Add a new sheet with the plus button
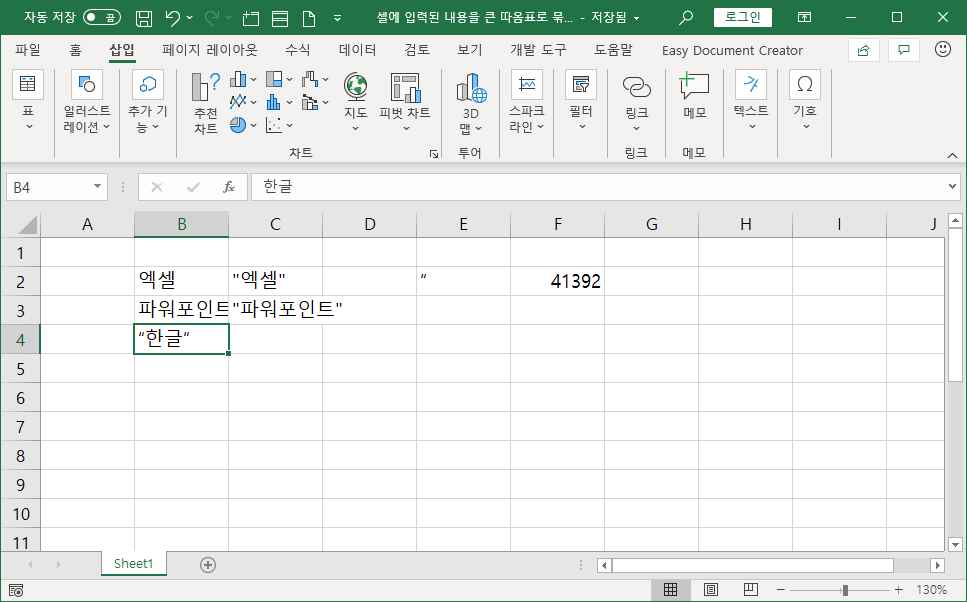 208,564
